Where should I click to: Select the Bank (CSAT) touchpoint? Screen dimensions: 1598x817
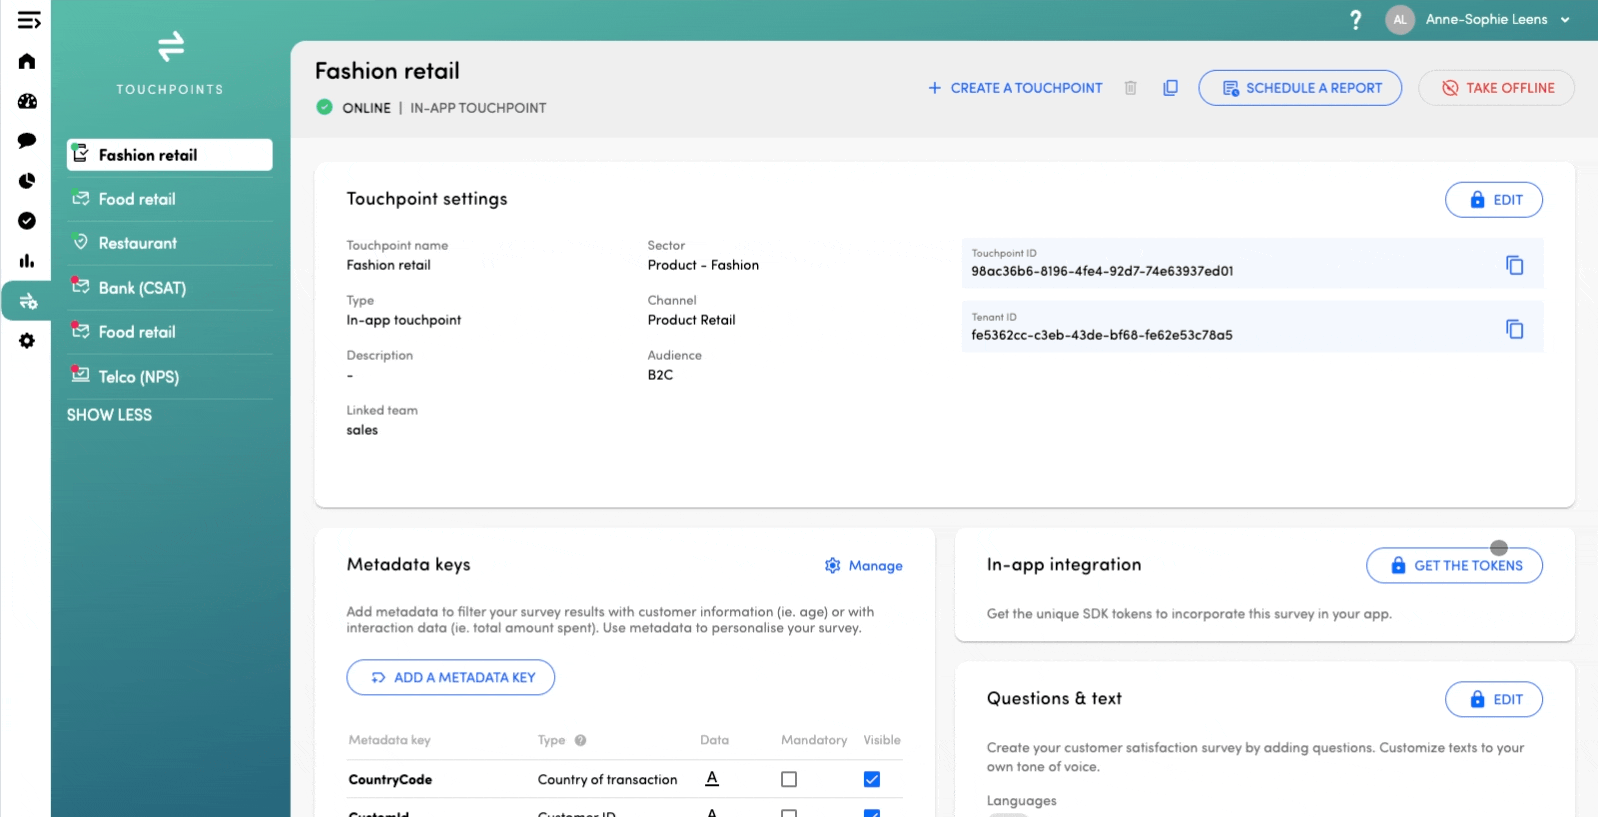142,288
